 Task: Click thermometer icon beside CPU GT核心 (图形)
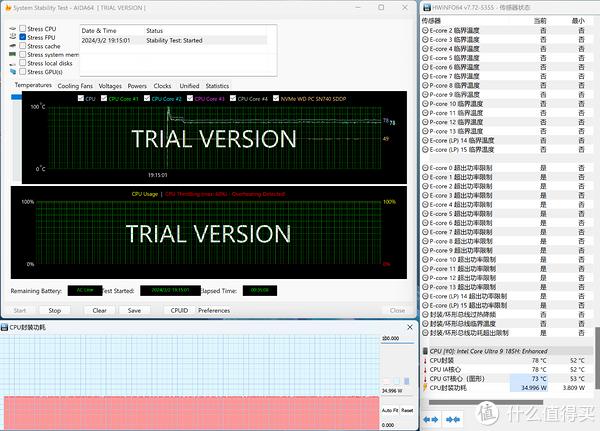click(x=425, y=379)
